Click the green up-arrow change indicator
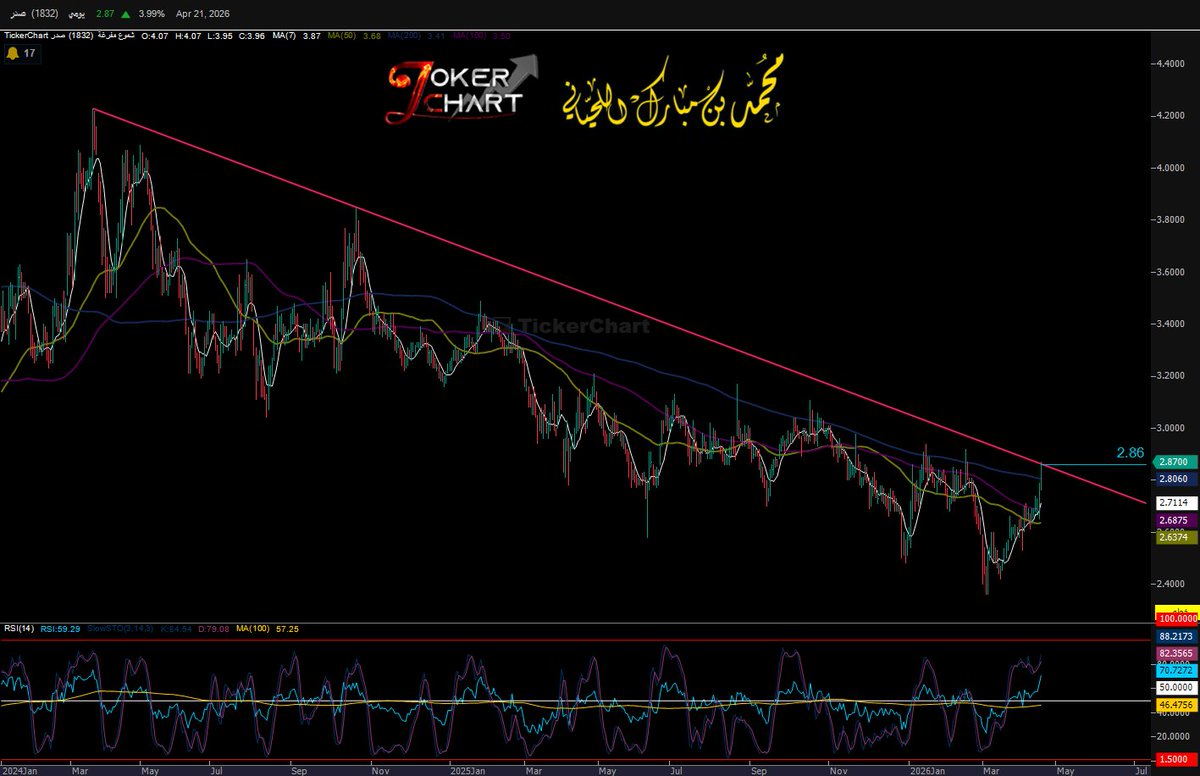Screen dimensions: 1200x776 point(124,17)
